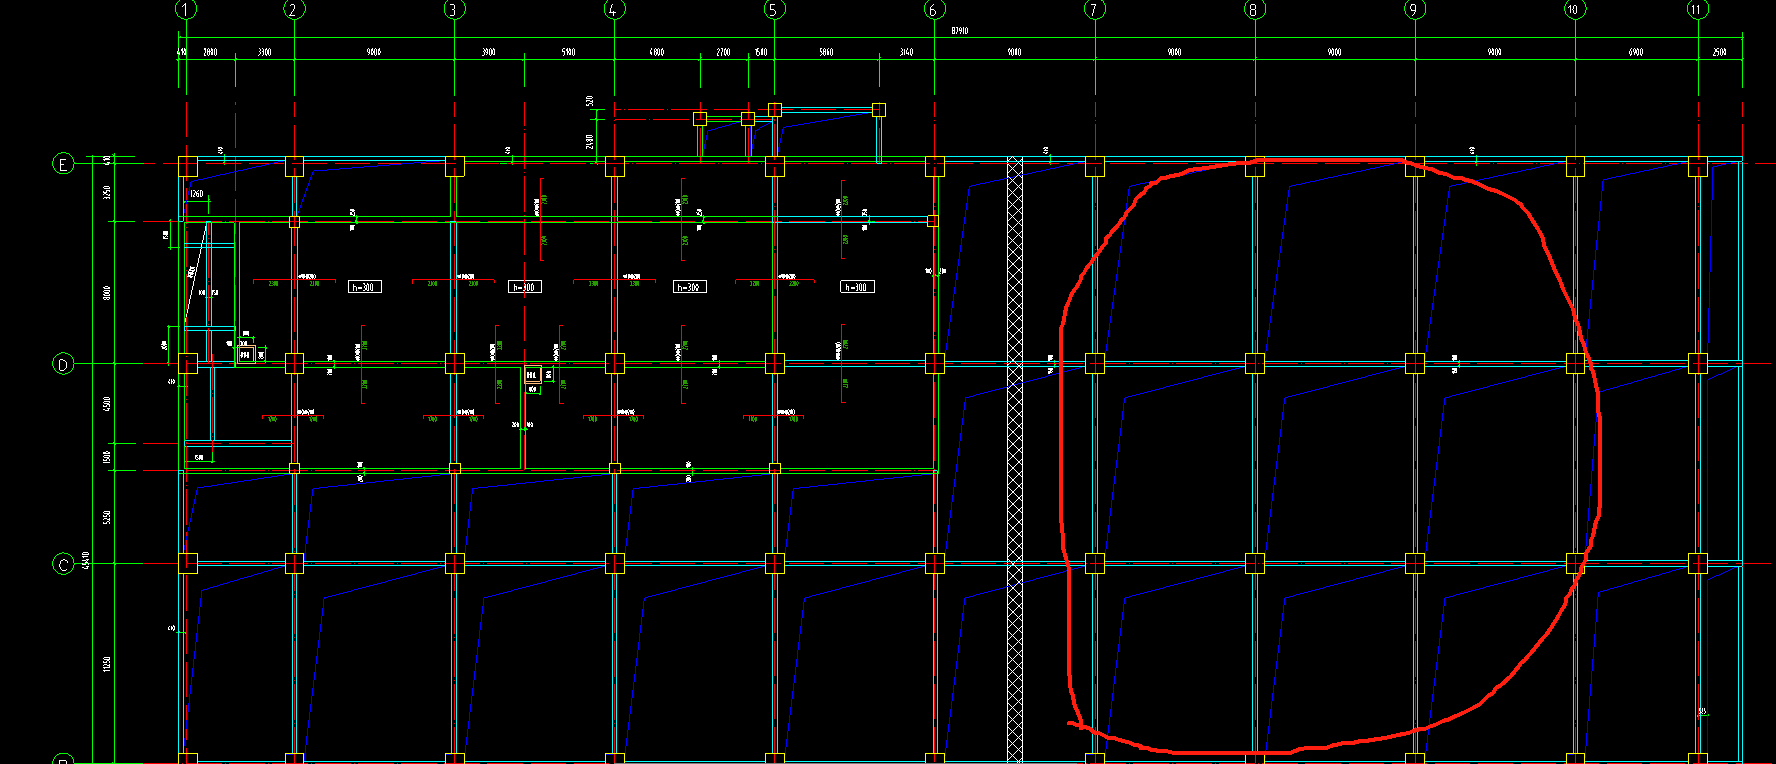Image resolution: width=1776 pixels, height=764 pixels.
Task: Click the dimension text 3900
Action: pyautogui.click(x=488, y=52)
